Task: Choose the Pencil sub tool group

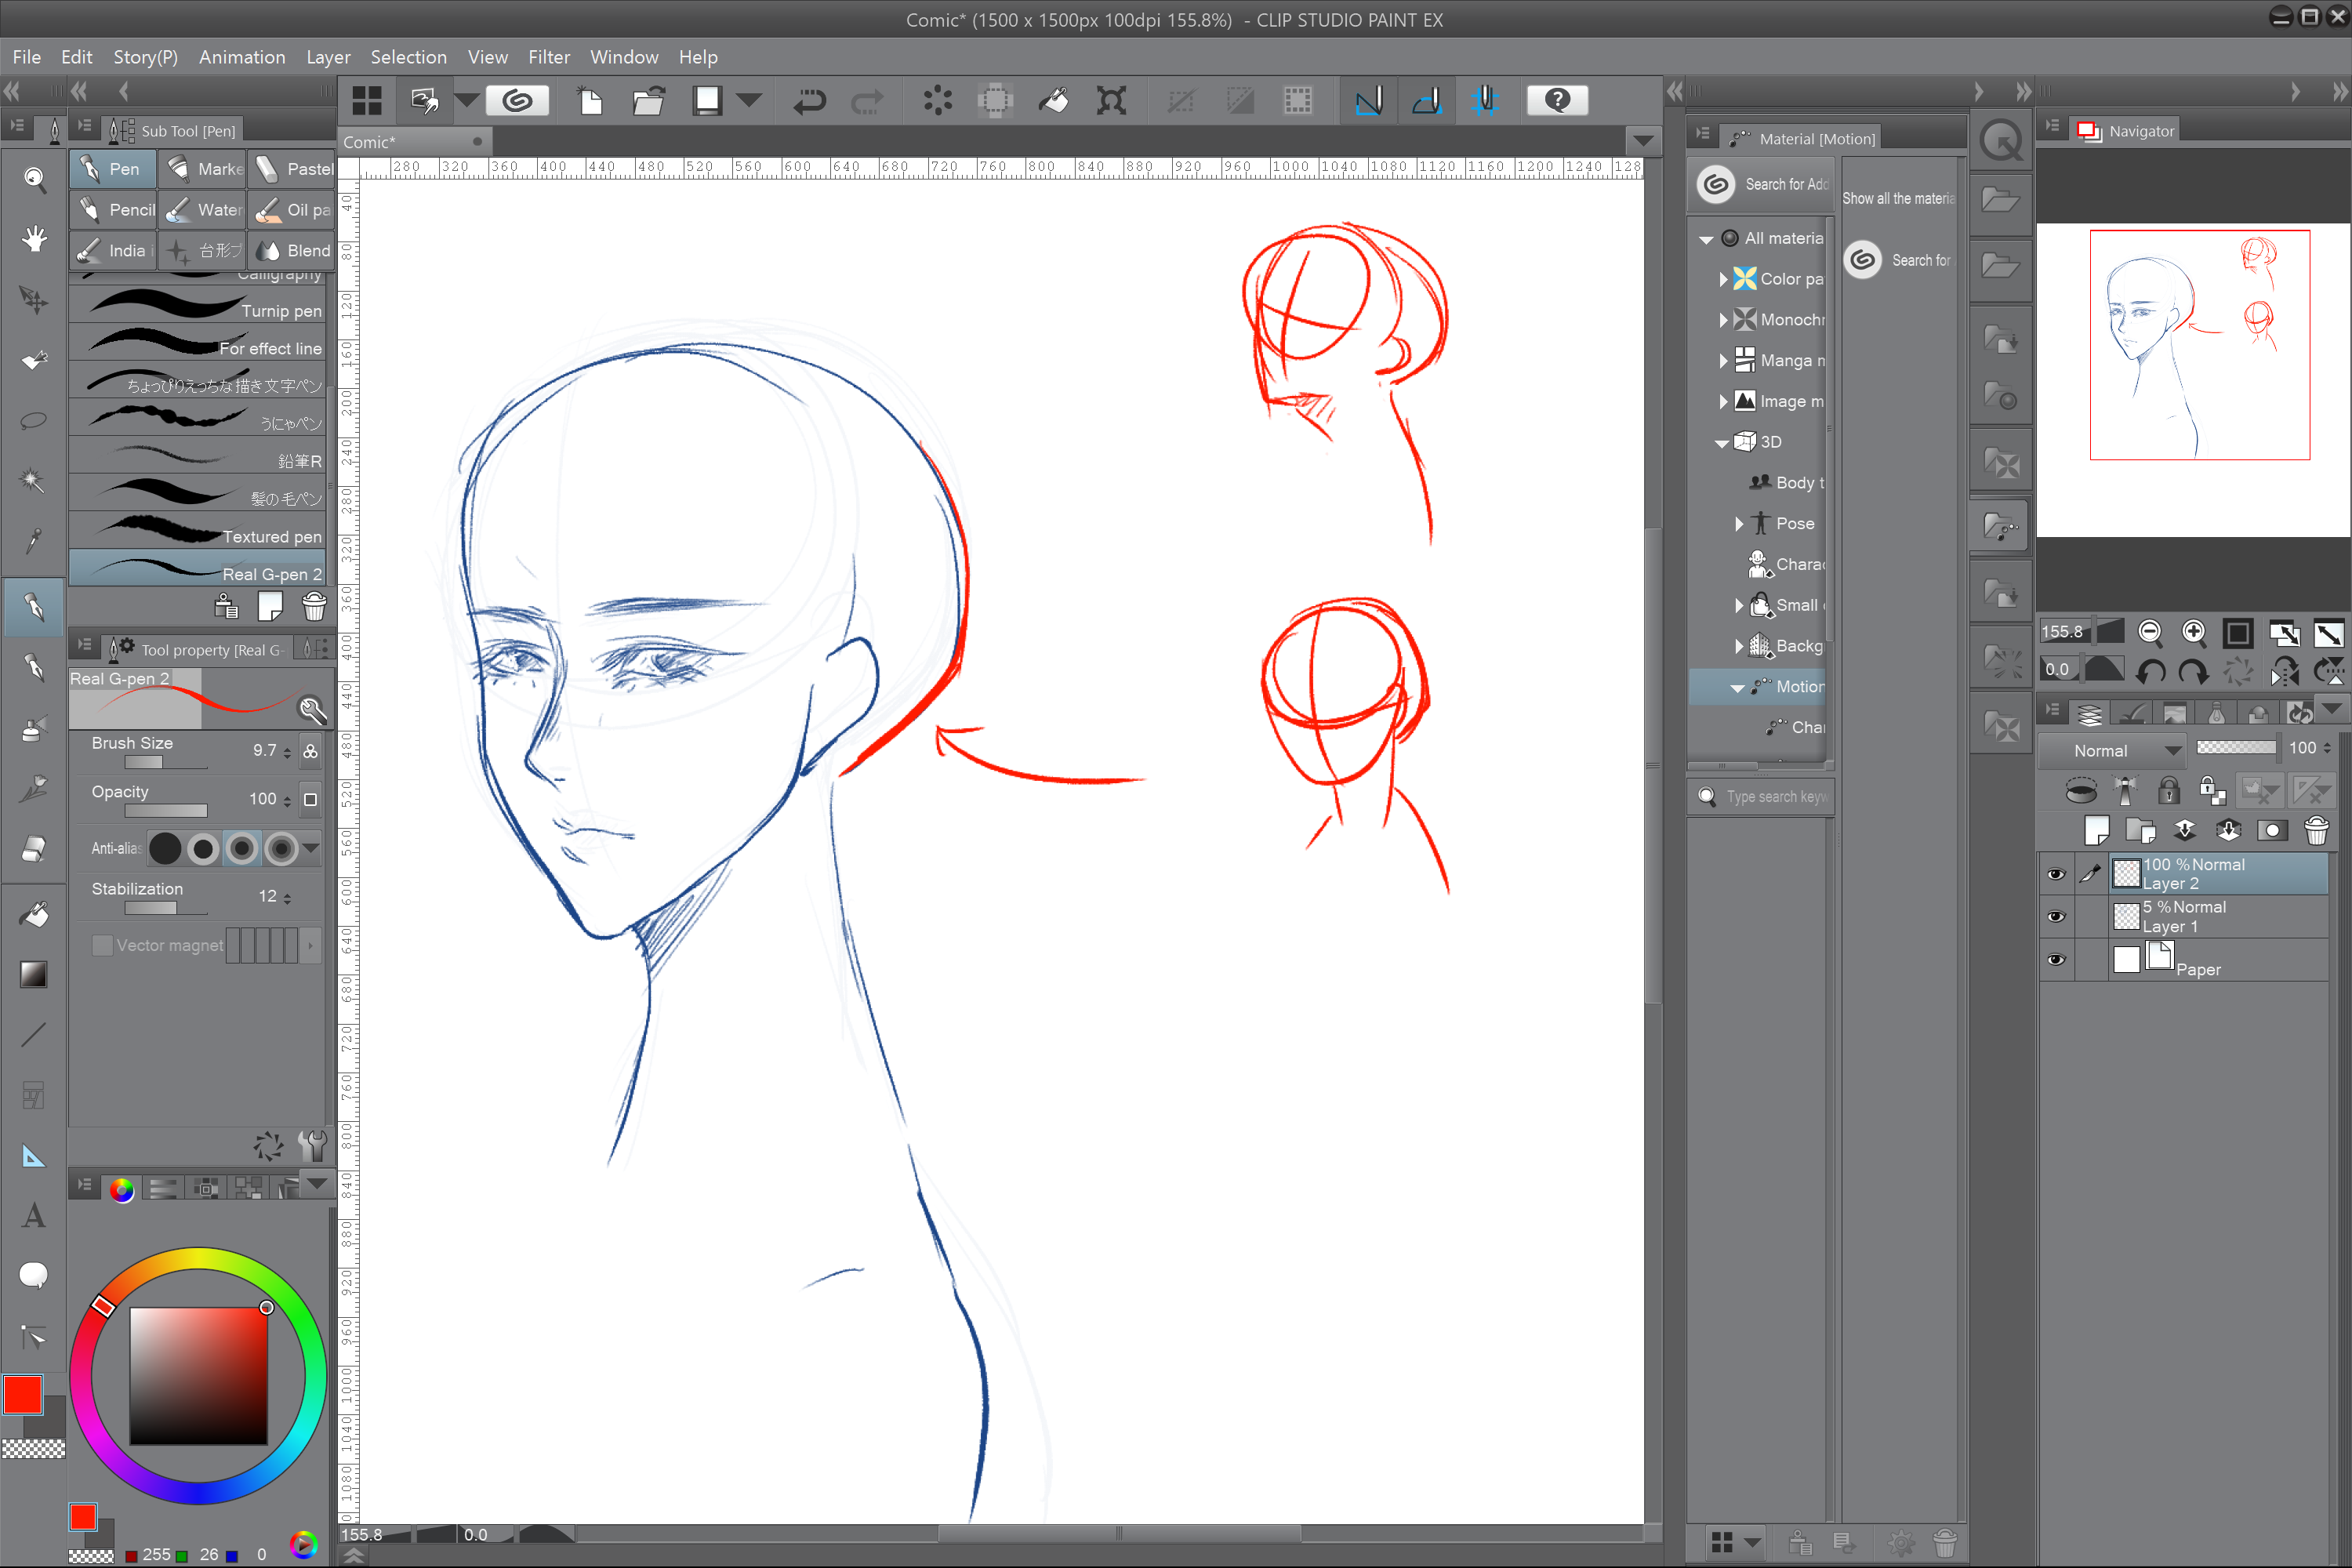Action: pyautogui.click(x=114, y=209)
